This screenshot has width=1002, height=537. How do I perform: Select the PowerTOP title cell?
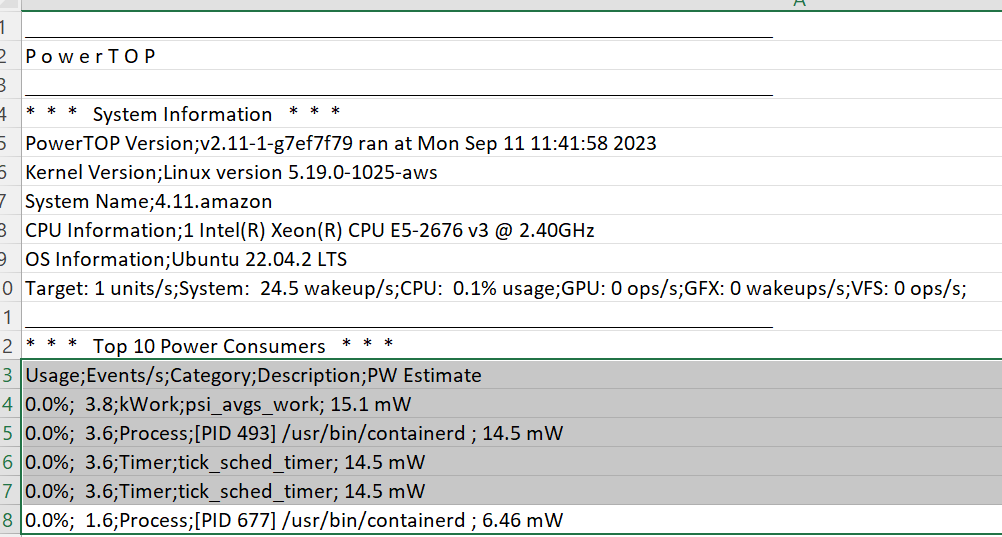[x=91, y=56]
